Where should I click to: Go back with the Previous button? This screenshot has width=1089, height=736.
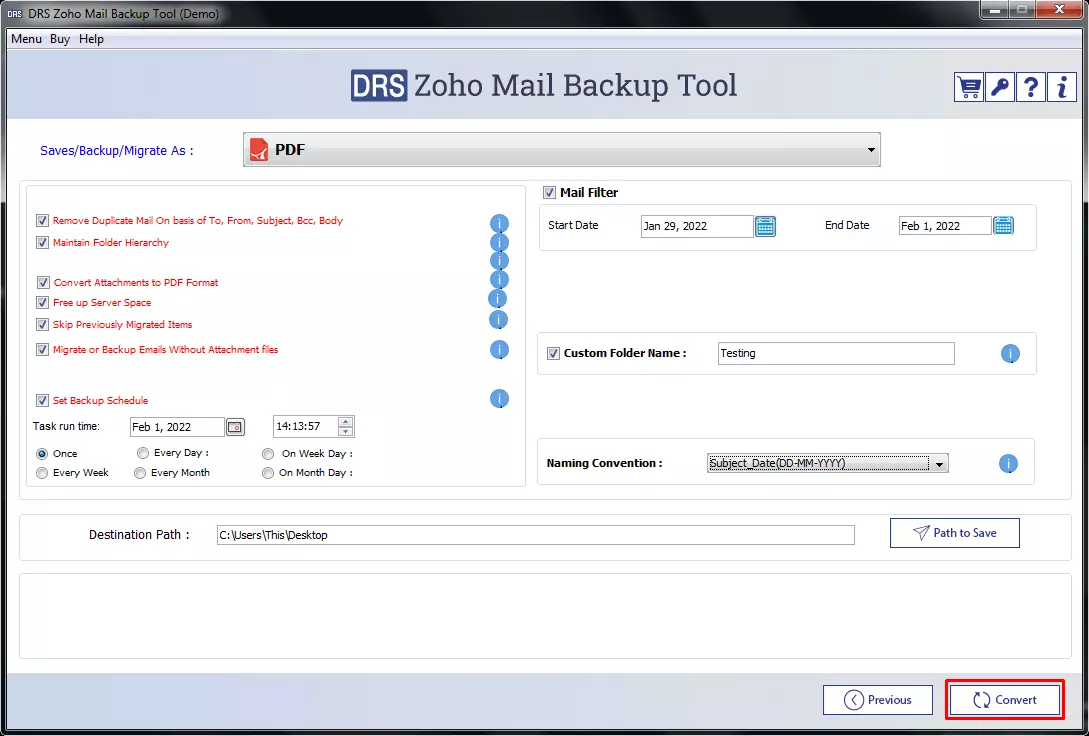[x=878, y=700]
